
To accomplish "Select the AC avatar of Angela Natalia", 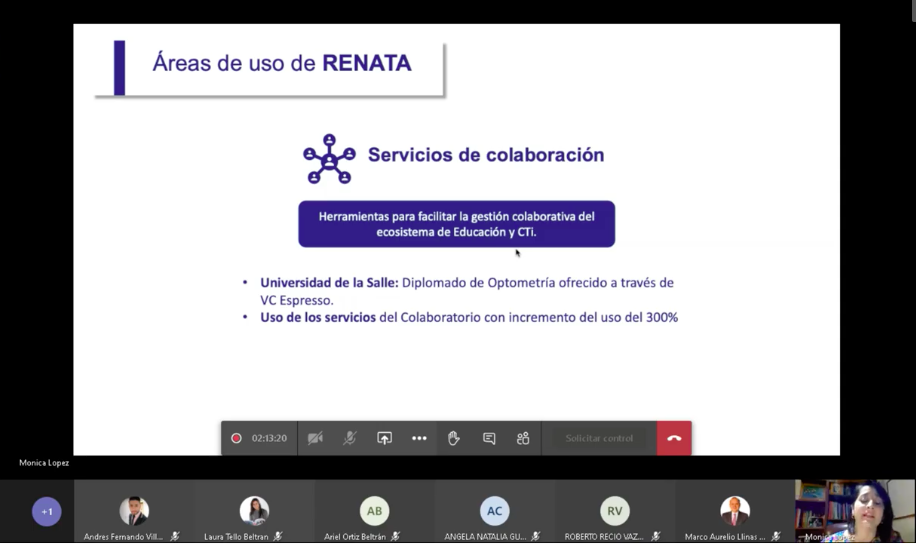I will [x=495, y=511].
